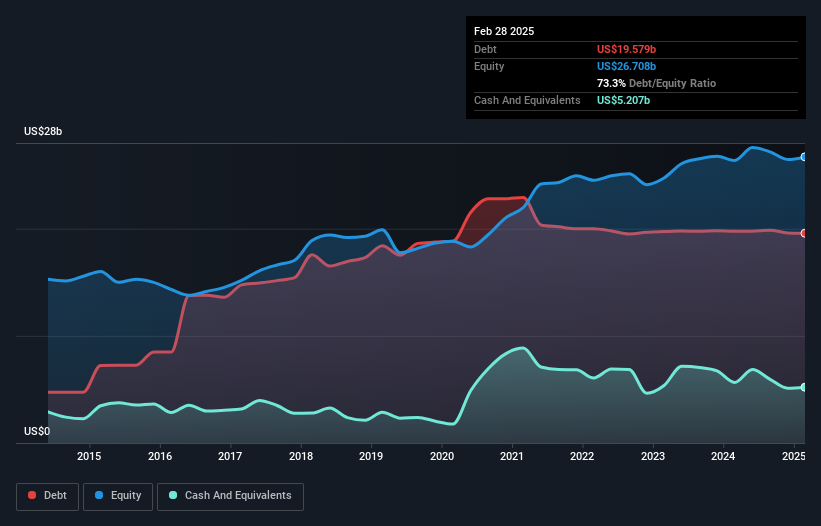Click the blue Equity endpoint marker

point(804,157)
